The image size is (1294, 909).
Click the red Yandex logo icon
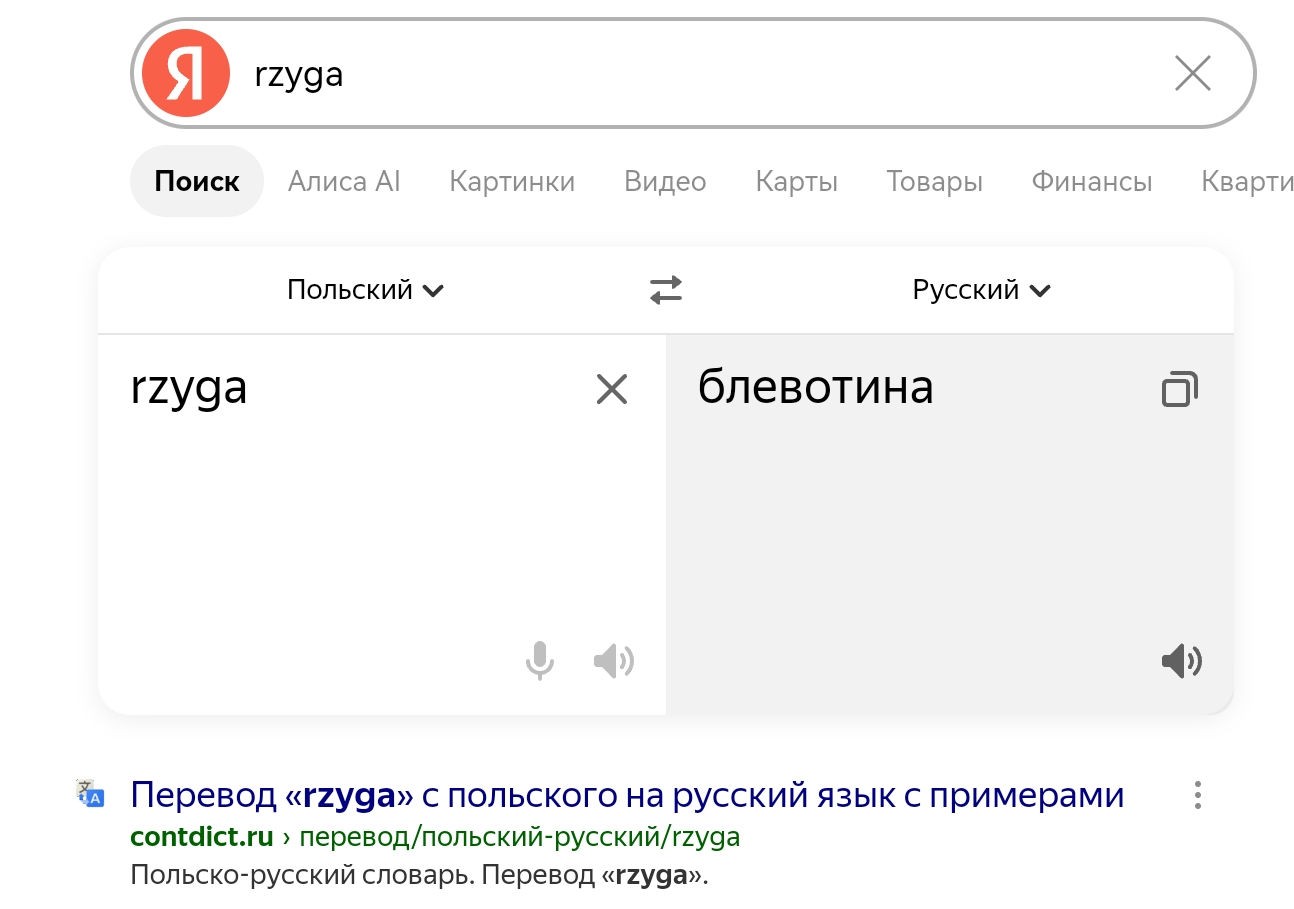click(x=186, y=73)
